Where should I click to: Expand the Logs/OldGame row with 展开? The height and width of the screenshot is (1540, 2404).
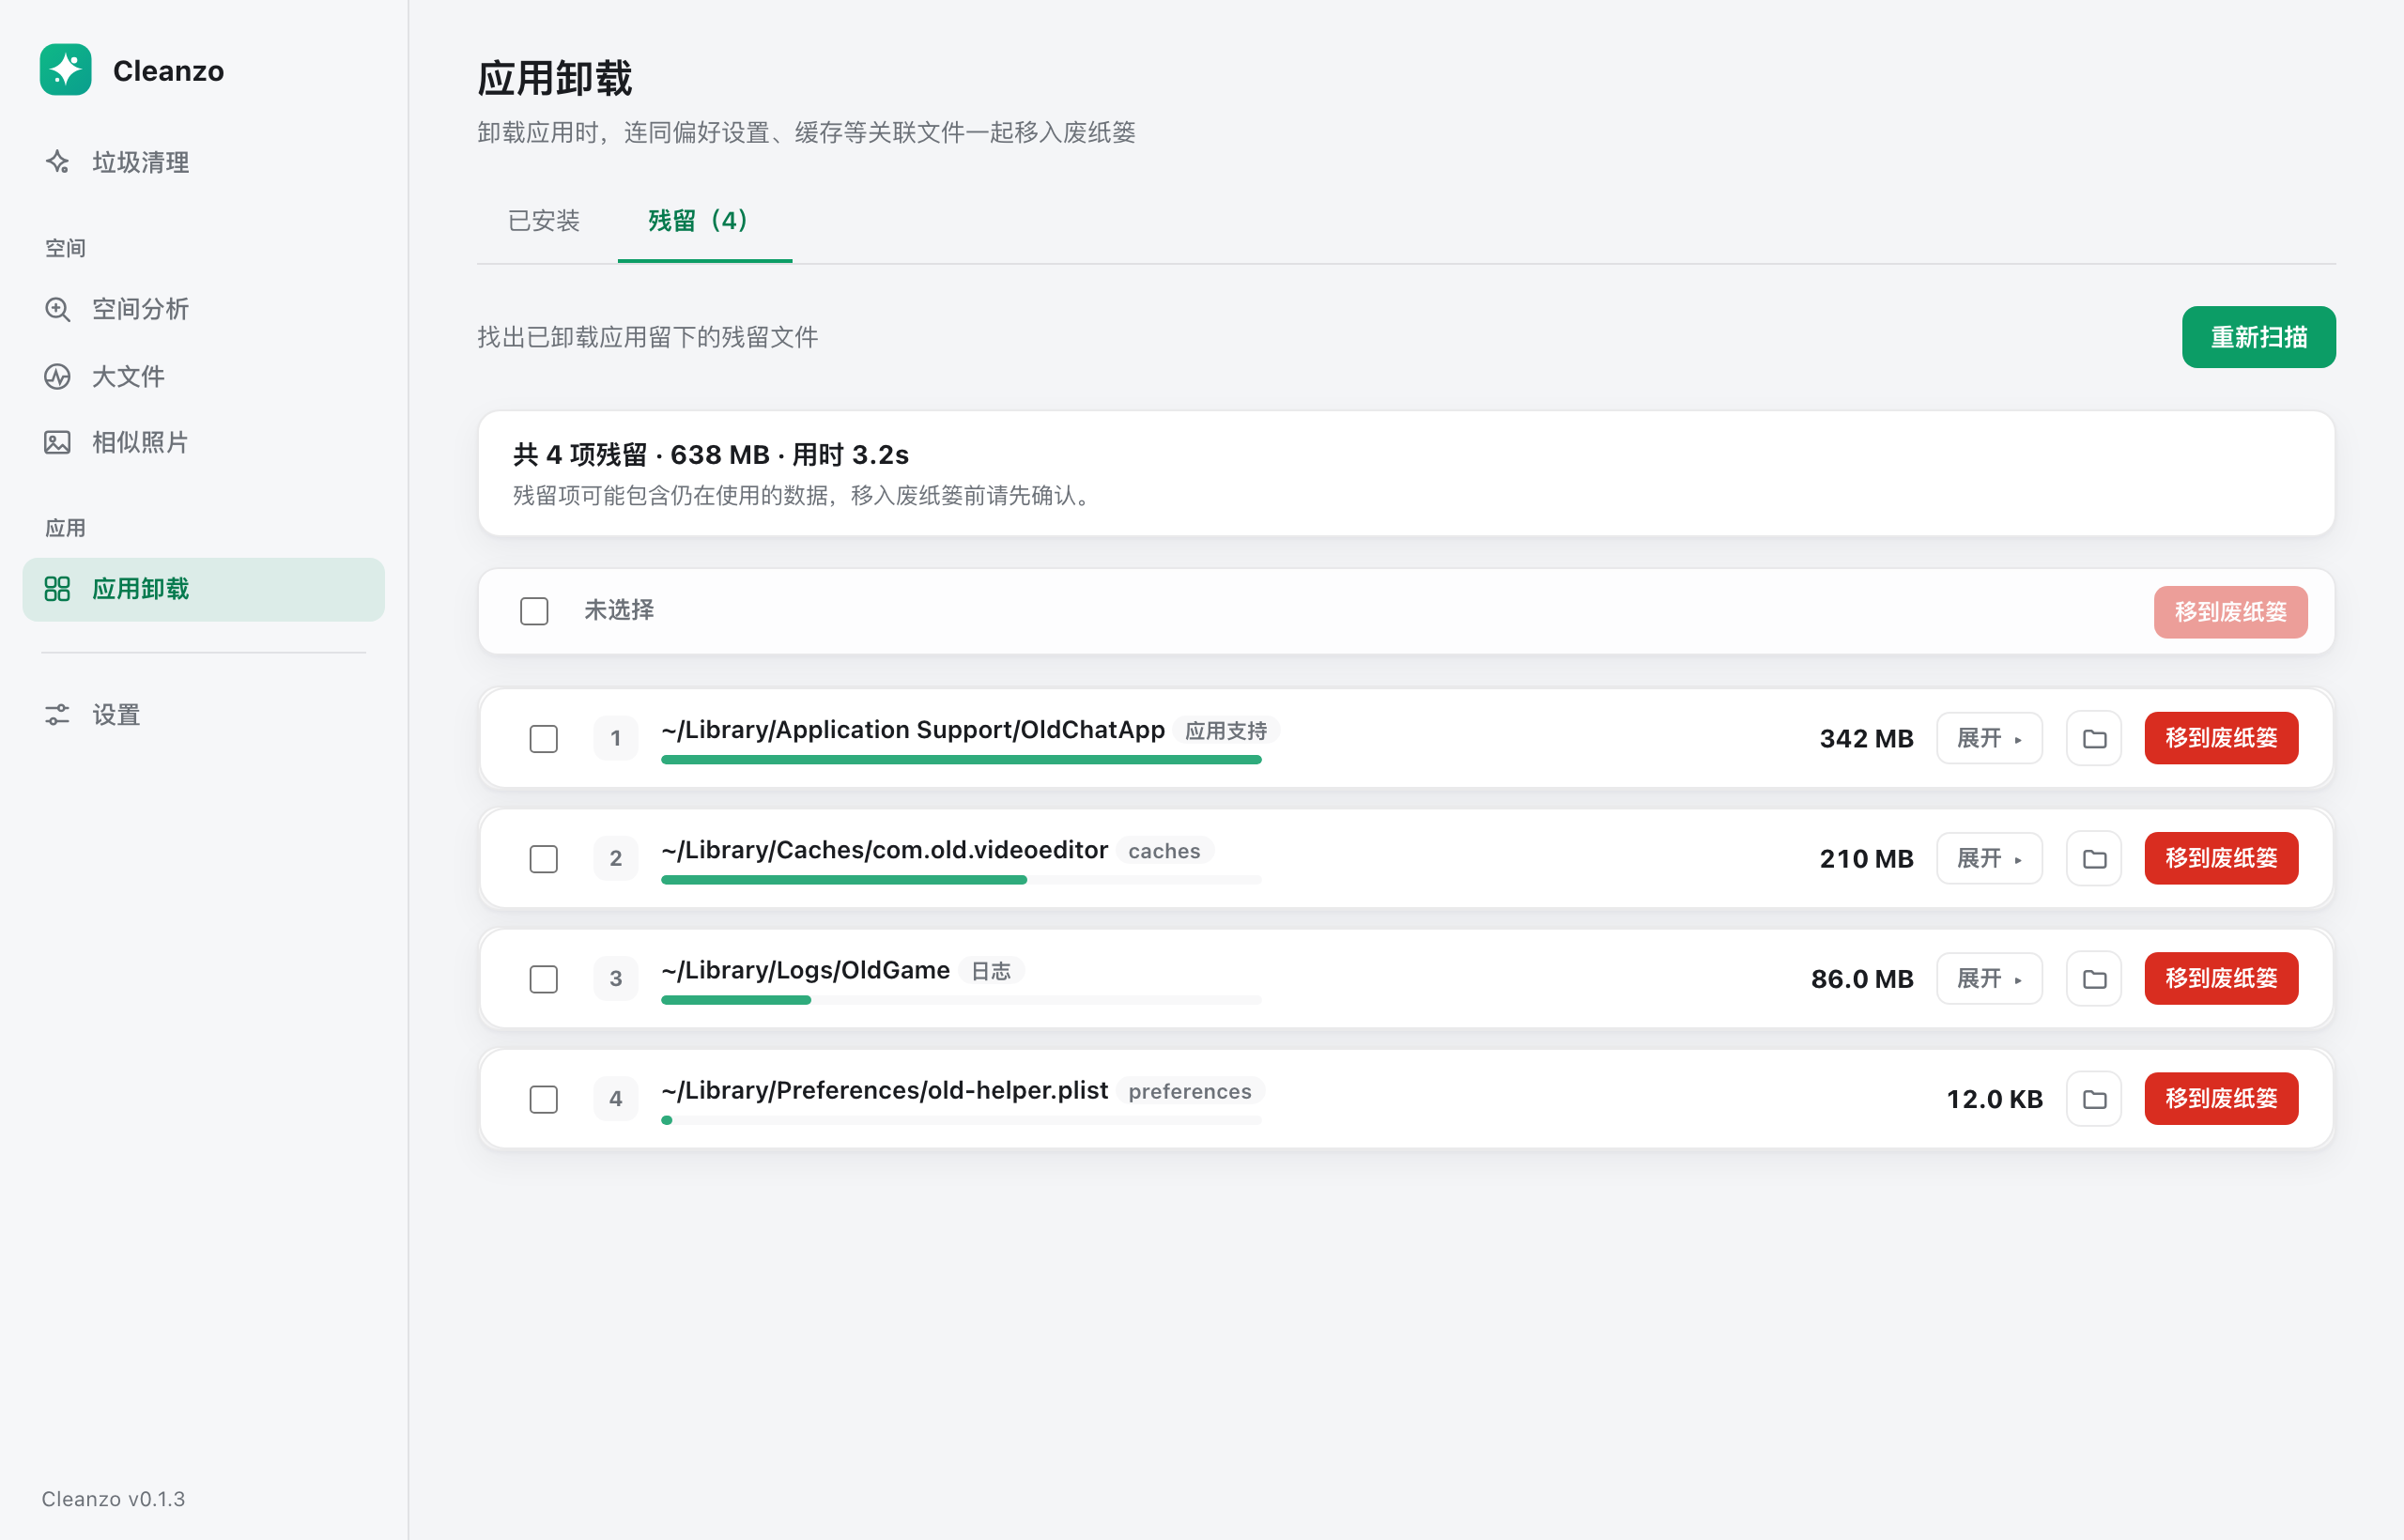pos(1989,979)
